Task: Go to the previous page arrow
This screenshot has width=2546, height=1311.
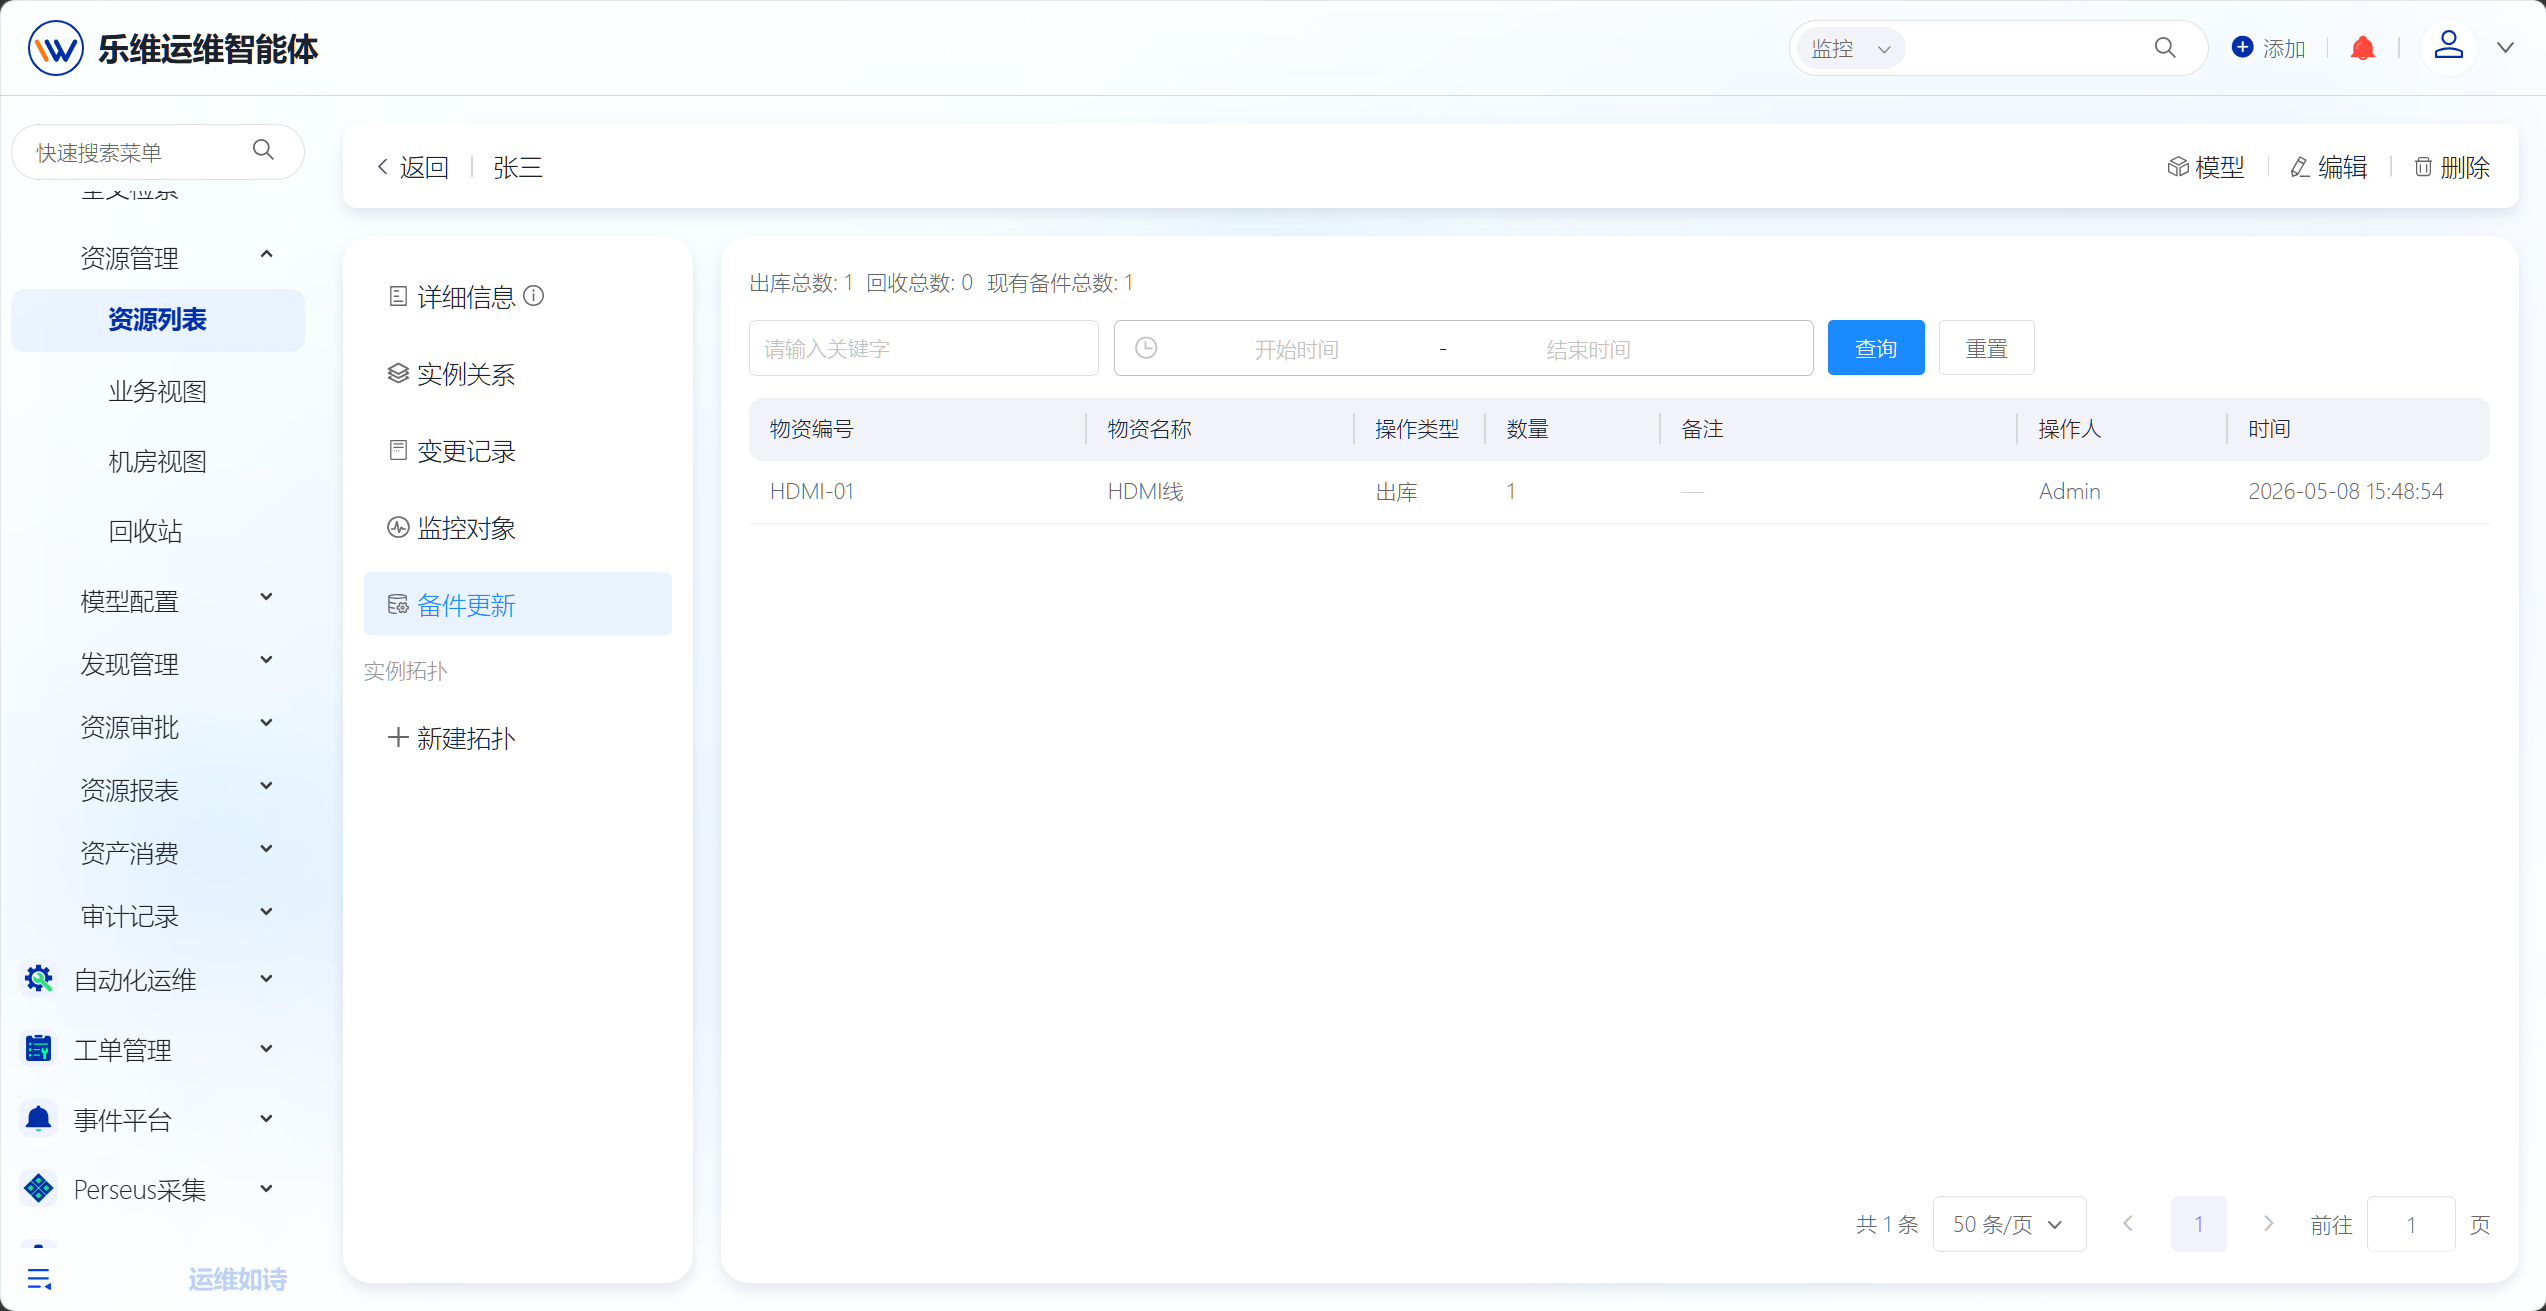Action: pyautogui.click(x=2128, y=1223)
